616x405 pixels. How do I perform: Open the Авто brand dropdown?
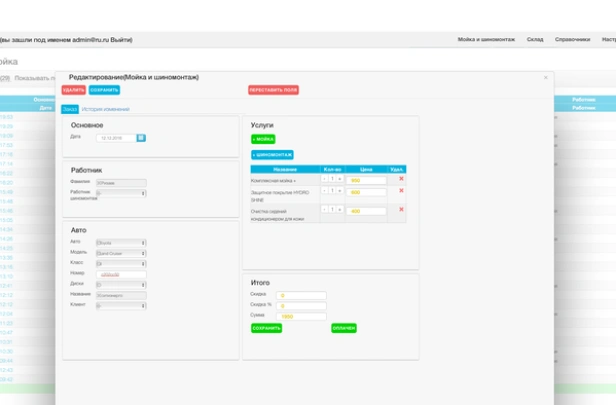coord(120,242)
